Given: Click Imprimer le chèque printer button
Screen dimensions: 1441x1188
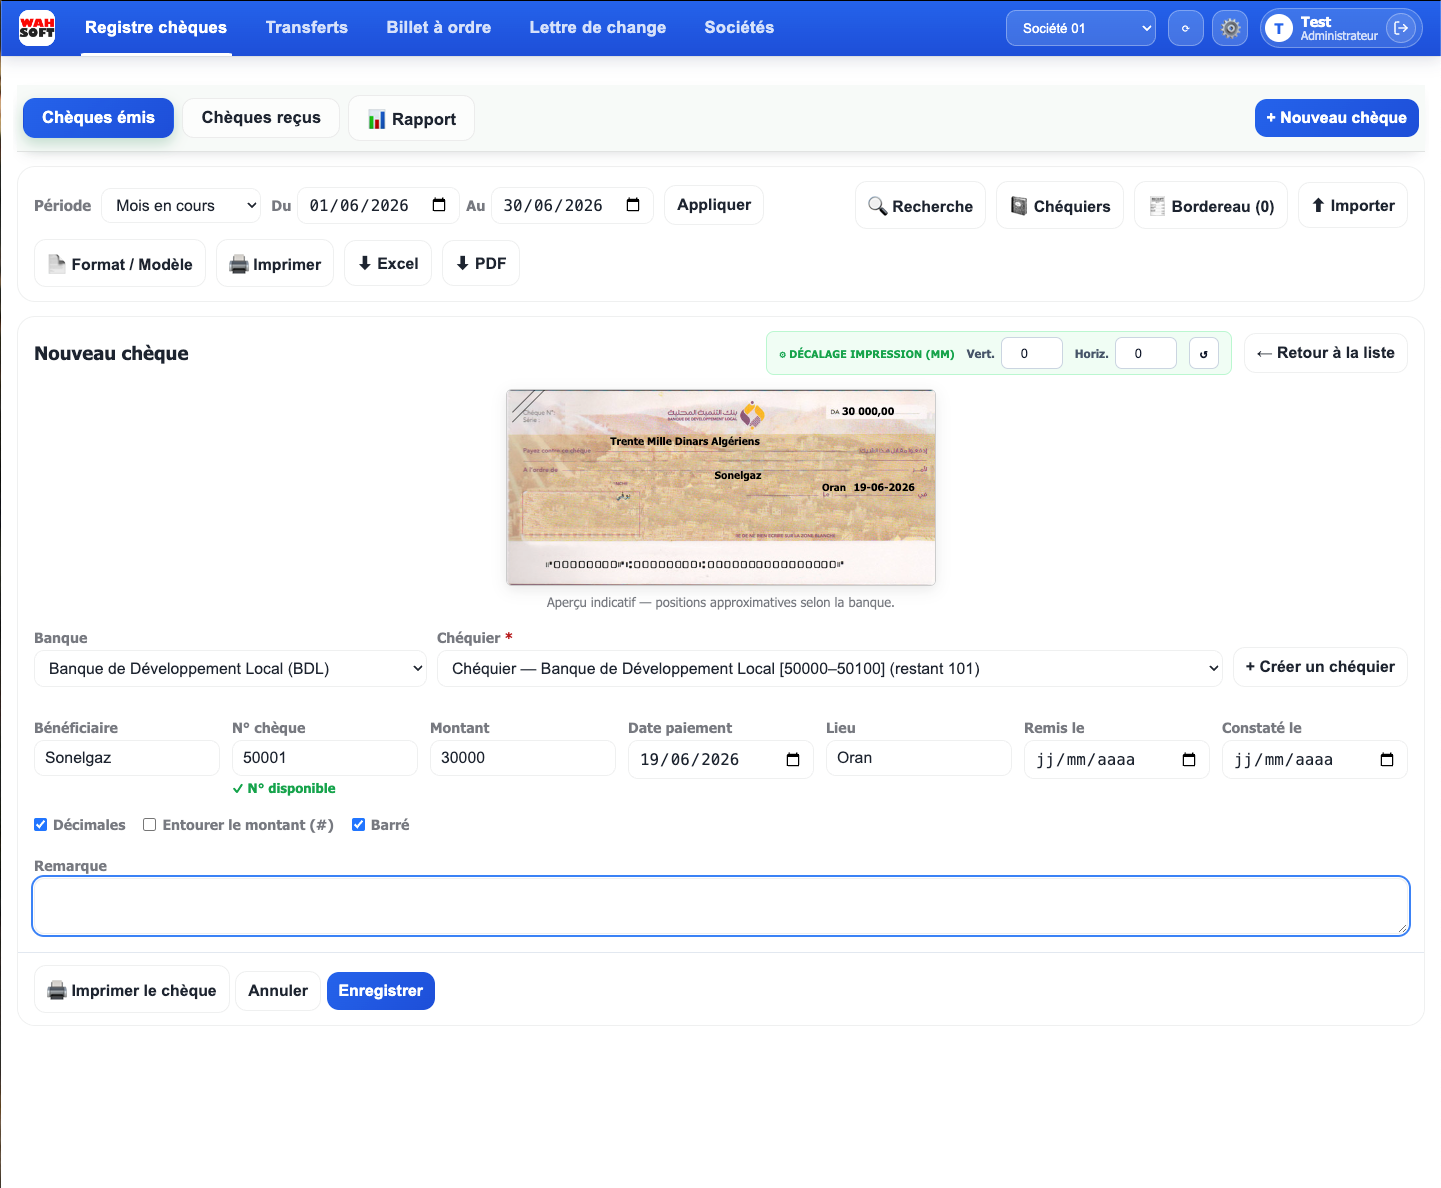Looking at the screenshot, I should (132, 990).
